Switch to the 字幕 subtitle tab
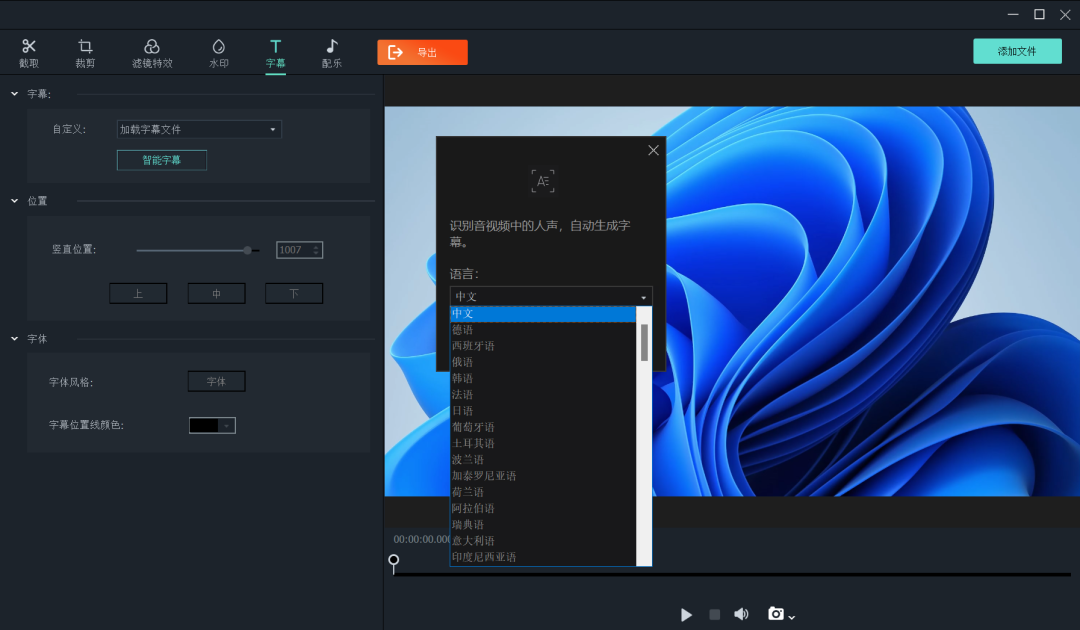 276,53
